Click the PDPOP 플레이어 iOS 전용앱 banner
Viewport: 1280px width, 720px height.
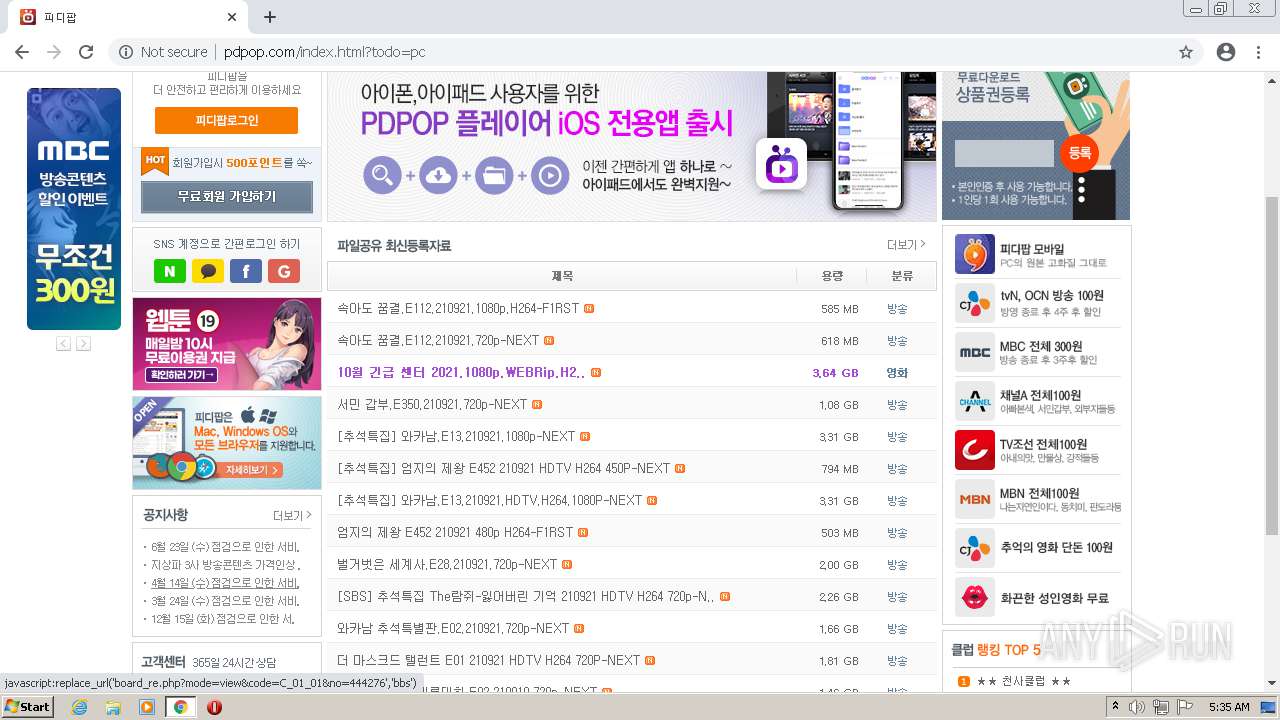(x=632, y=146)
